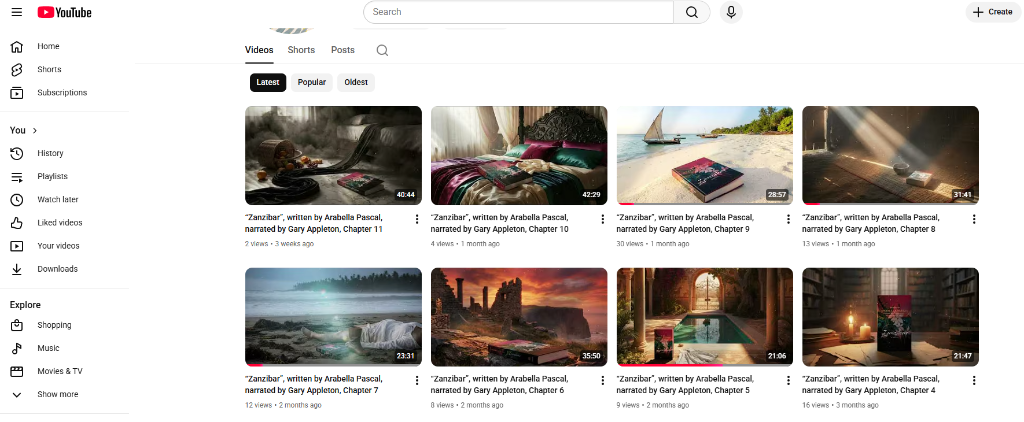Image resolution: width=1024 pixels, height=422 pixels.
Task: Open more options for Chapter 6 video
Action: coord(602,380)
